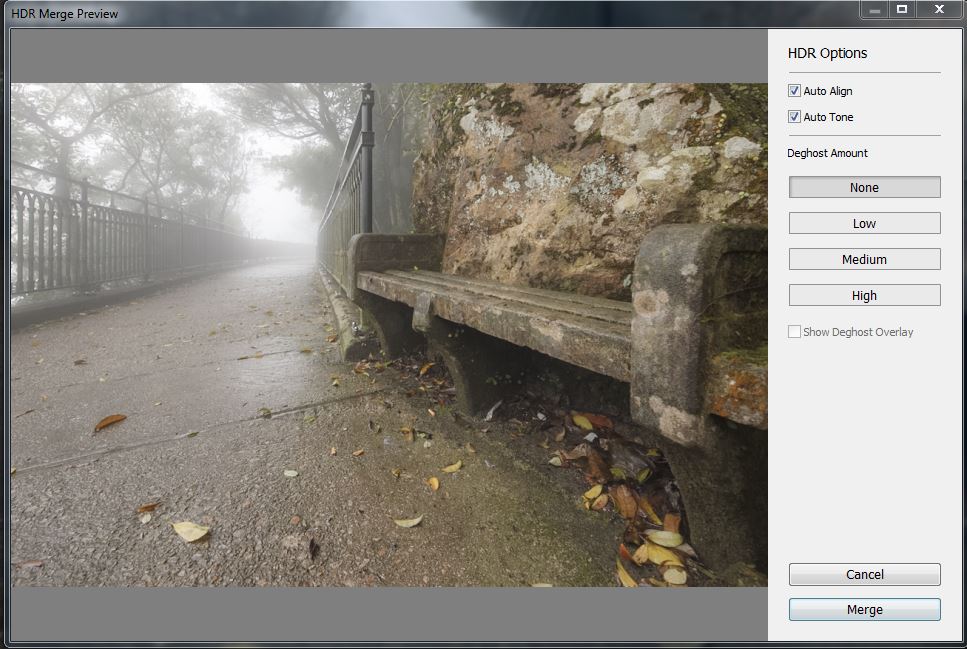Minimize the HDR Merge Preview window
Image resolution: width=967 pixels, height=649 pixels.
(874, 10)
